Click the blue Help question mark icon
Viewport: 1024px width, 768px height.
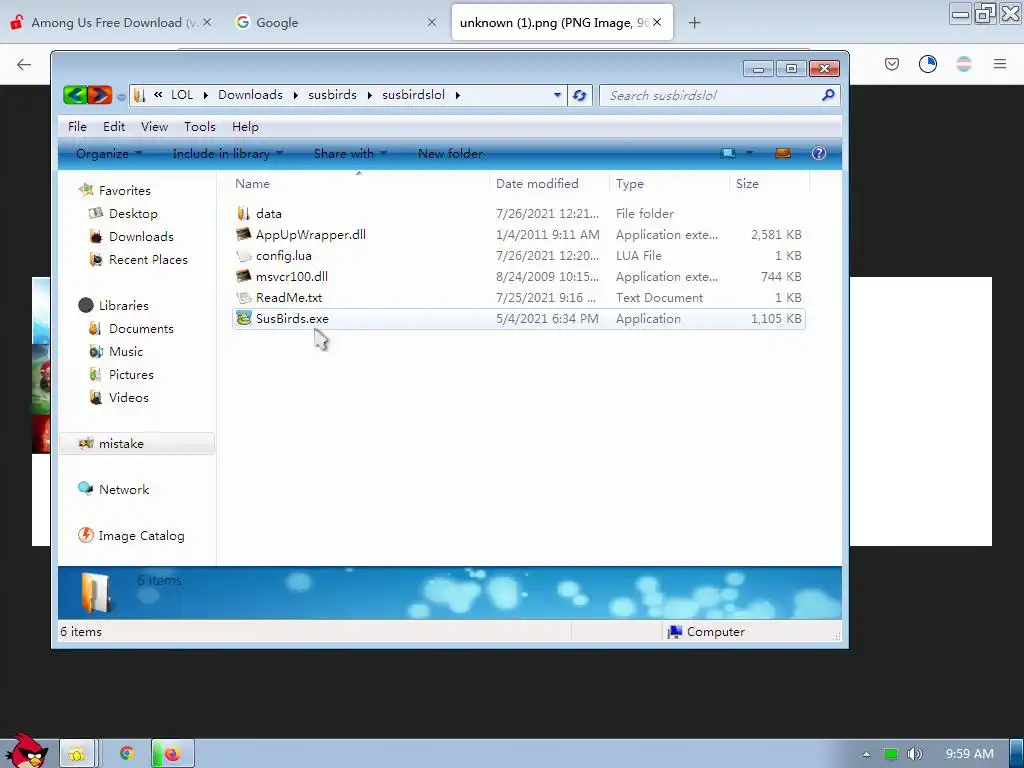tap(819, 153)
